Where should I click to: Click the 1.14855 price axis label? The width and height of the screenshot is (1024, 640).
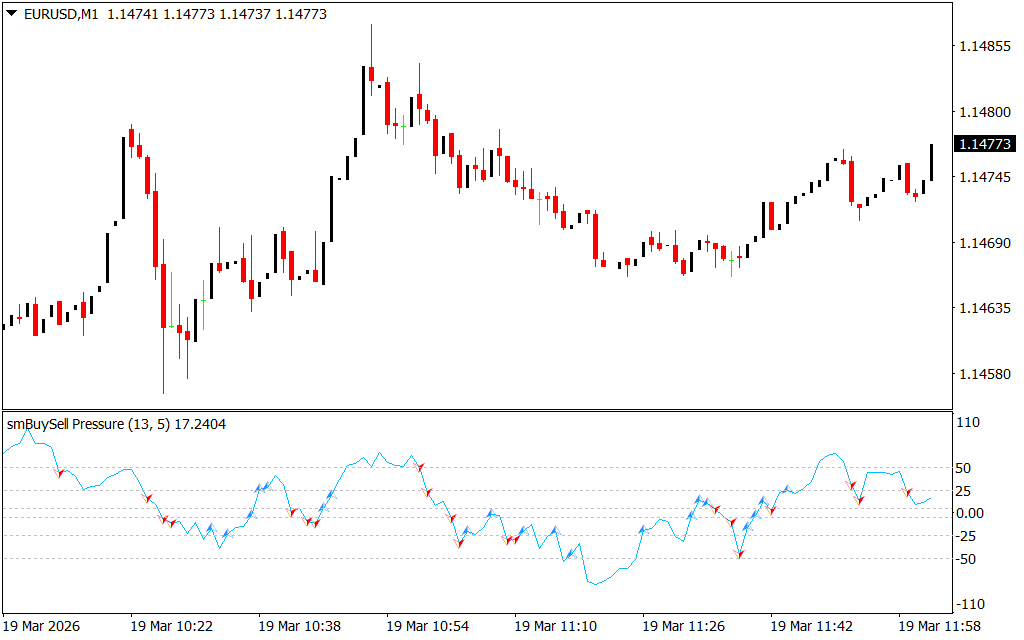tap(983, 47)
